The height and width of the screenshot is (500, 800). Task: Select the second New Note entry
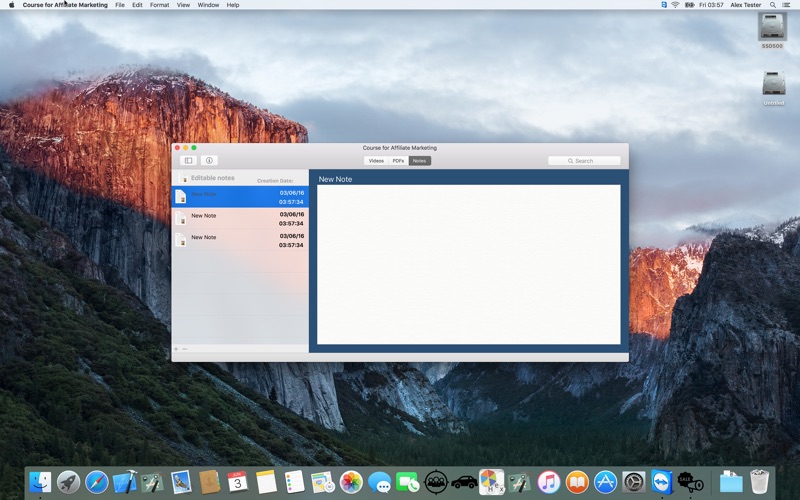pyautogui.click(x=240, y=218)
